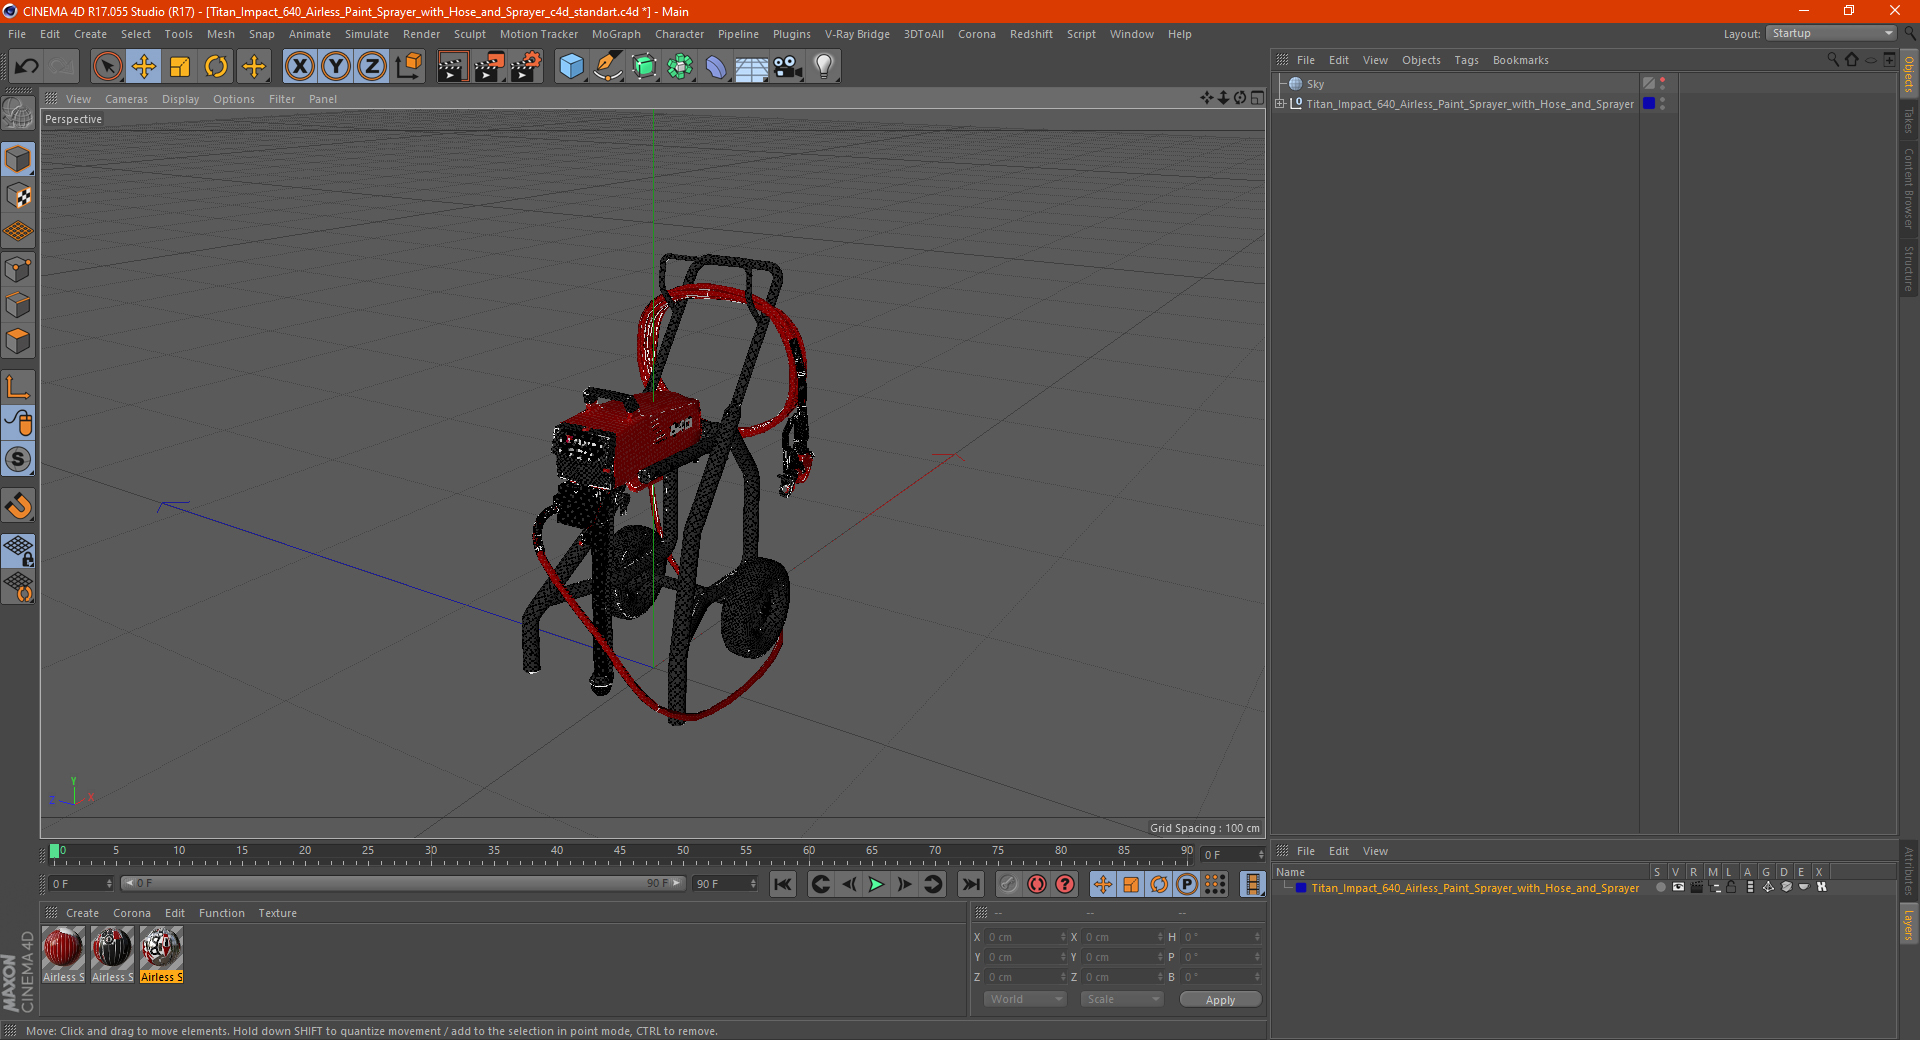Select the Live Selection tool

(107, 67)
